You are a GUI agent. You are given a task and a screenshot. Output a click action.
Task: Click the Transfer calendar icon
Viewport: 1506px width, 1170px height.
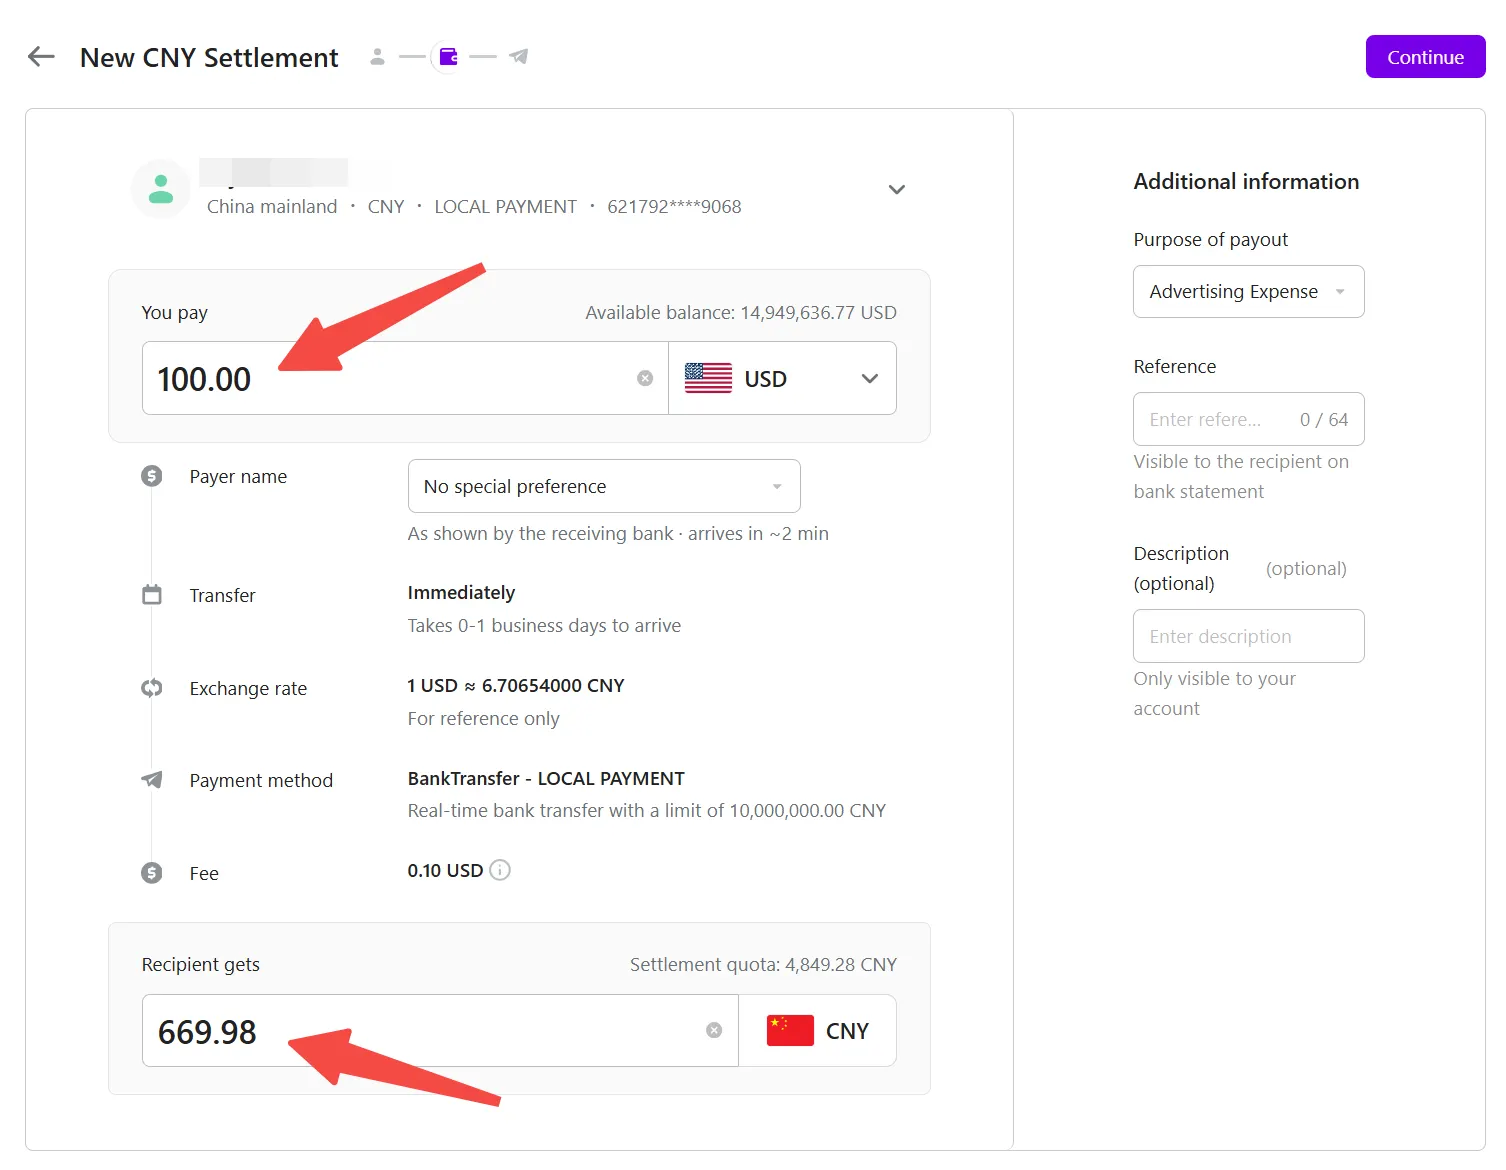point(152,595)
